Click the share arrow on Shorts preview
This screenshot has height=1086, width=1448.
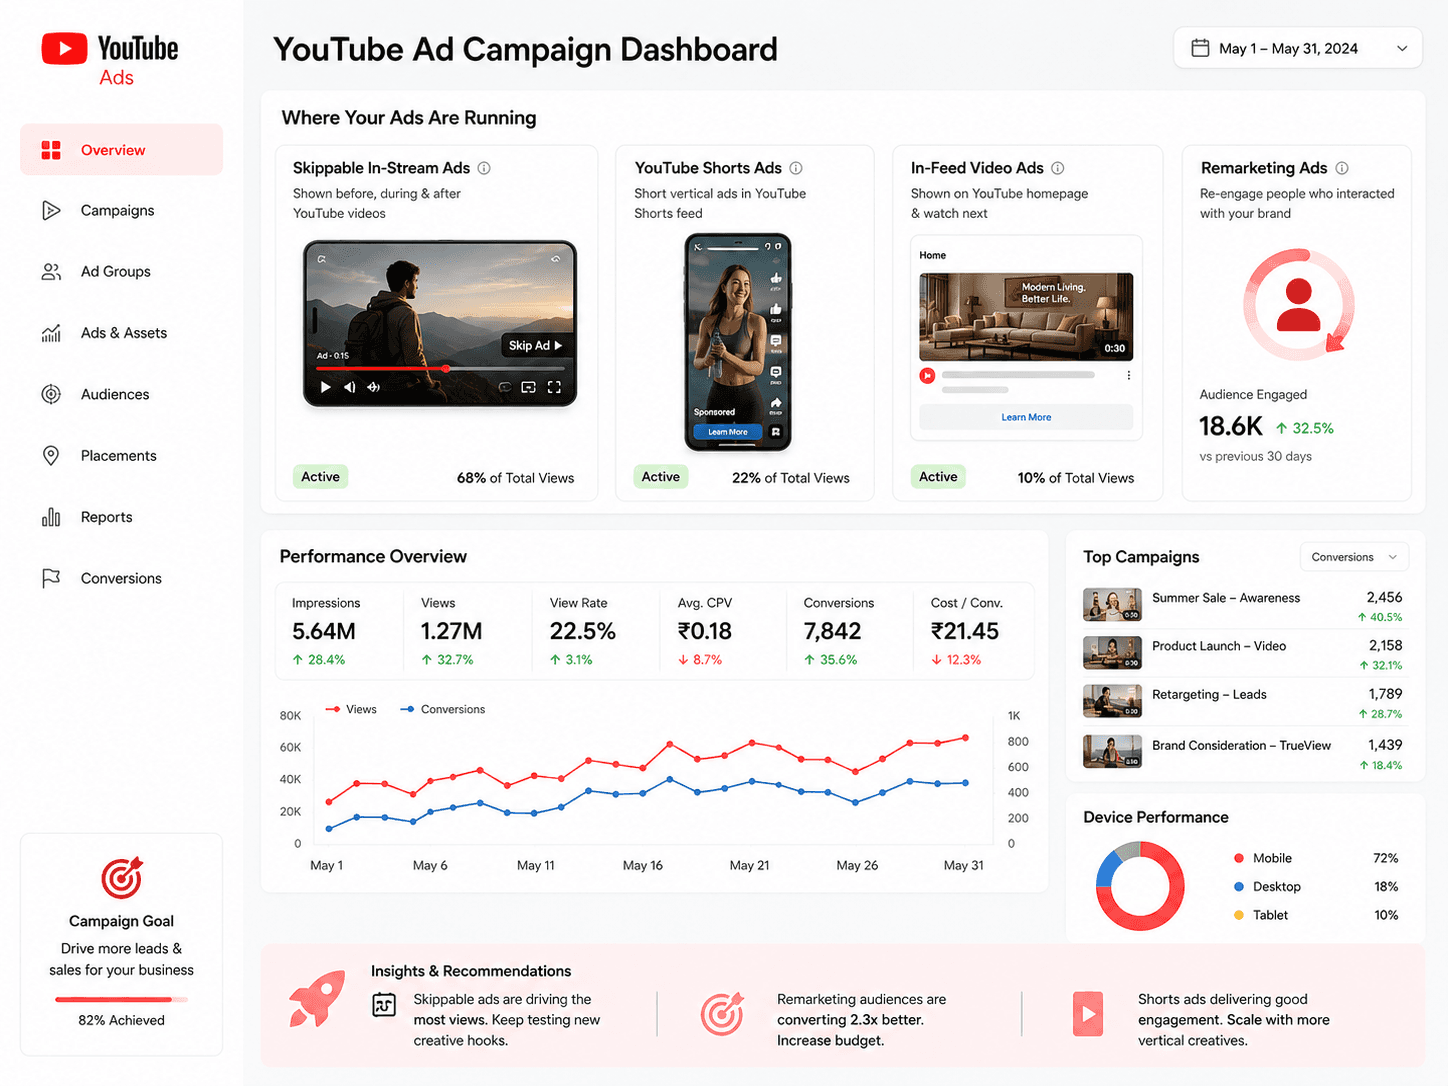776,402
